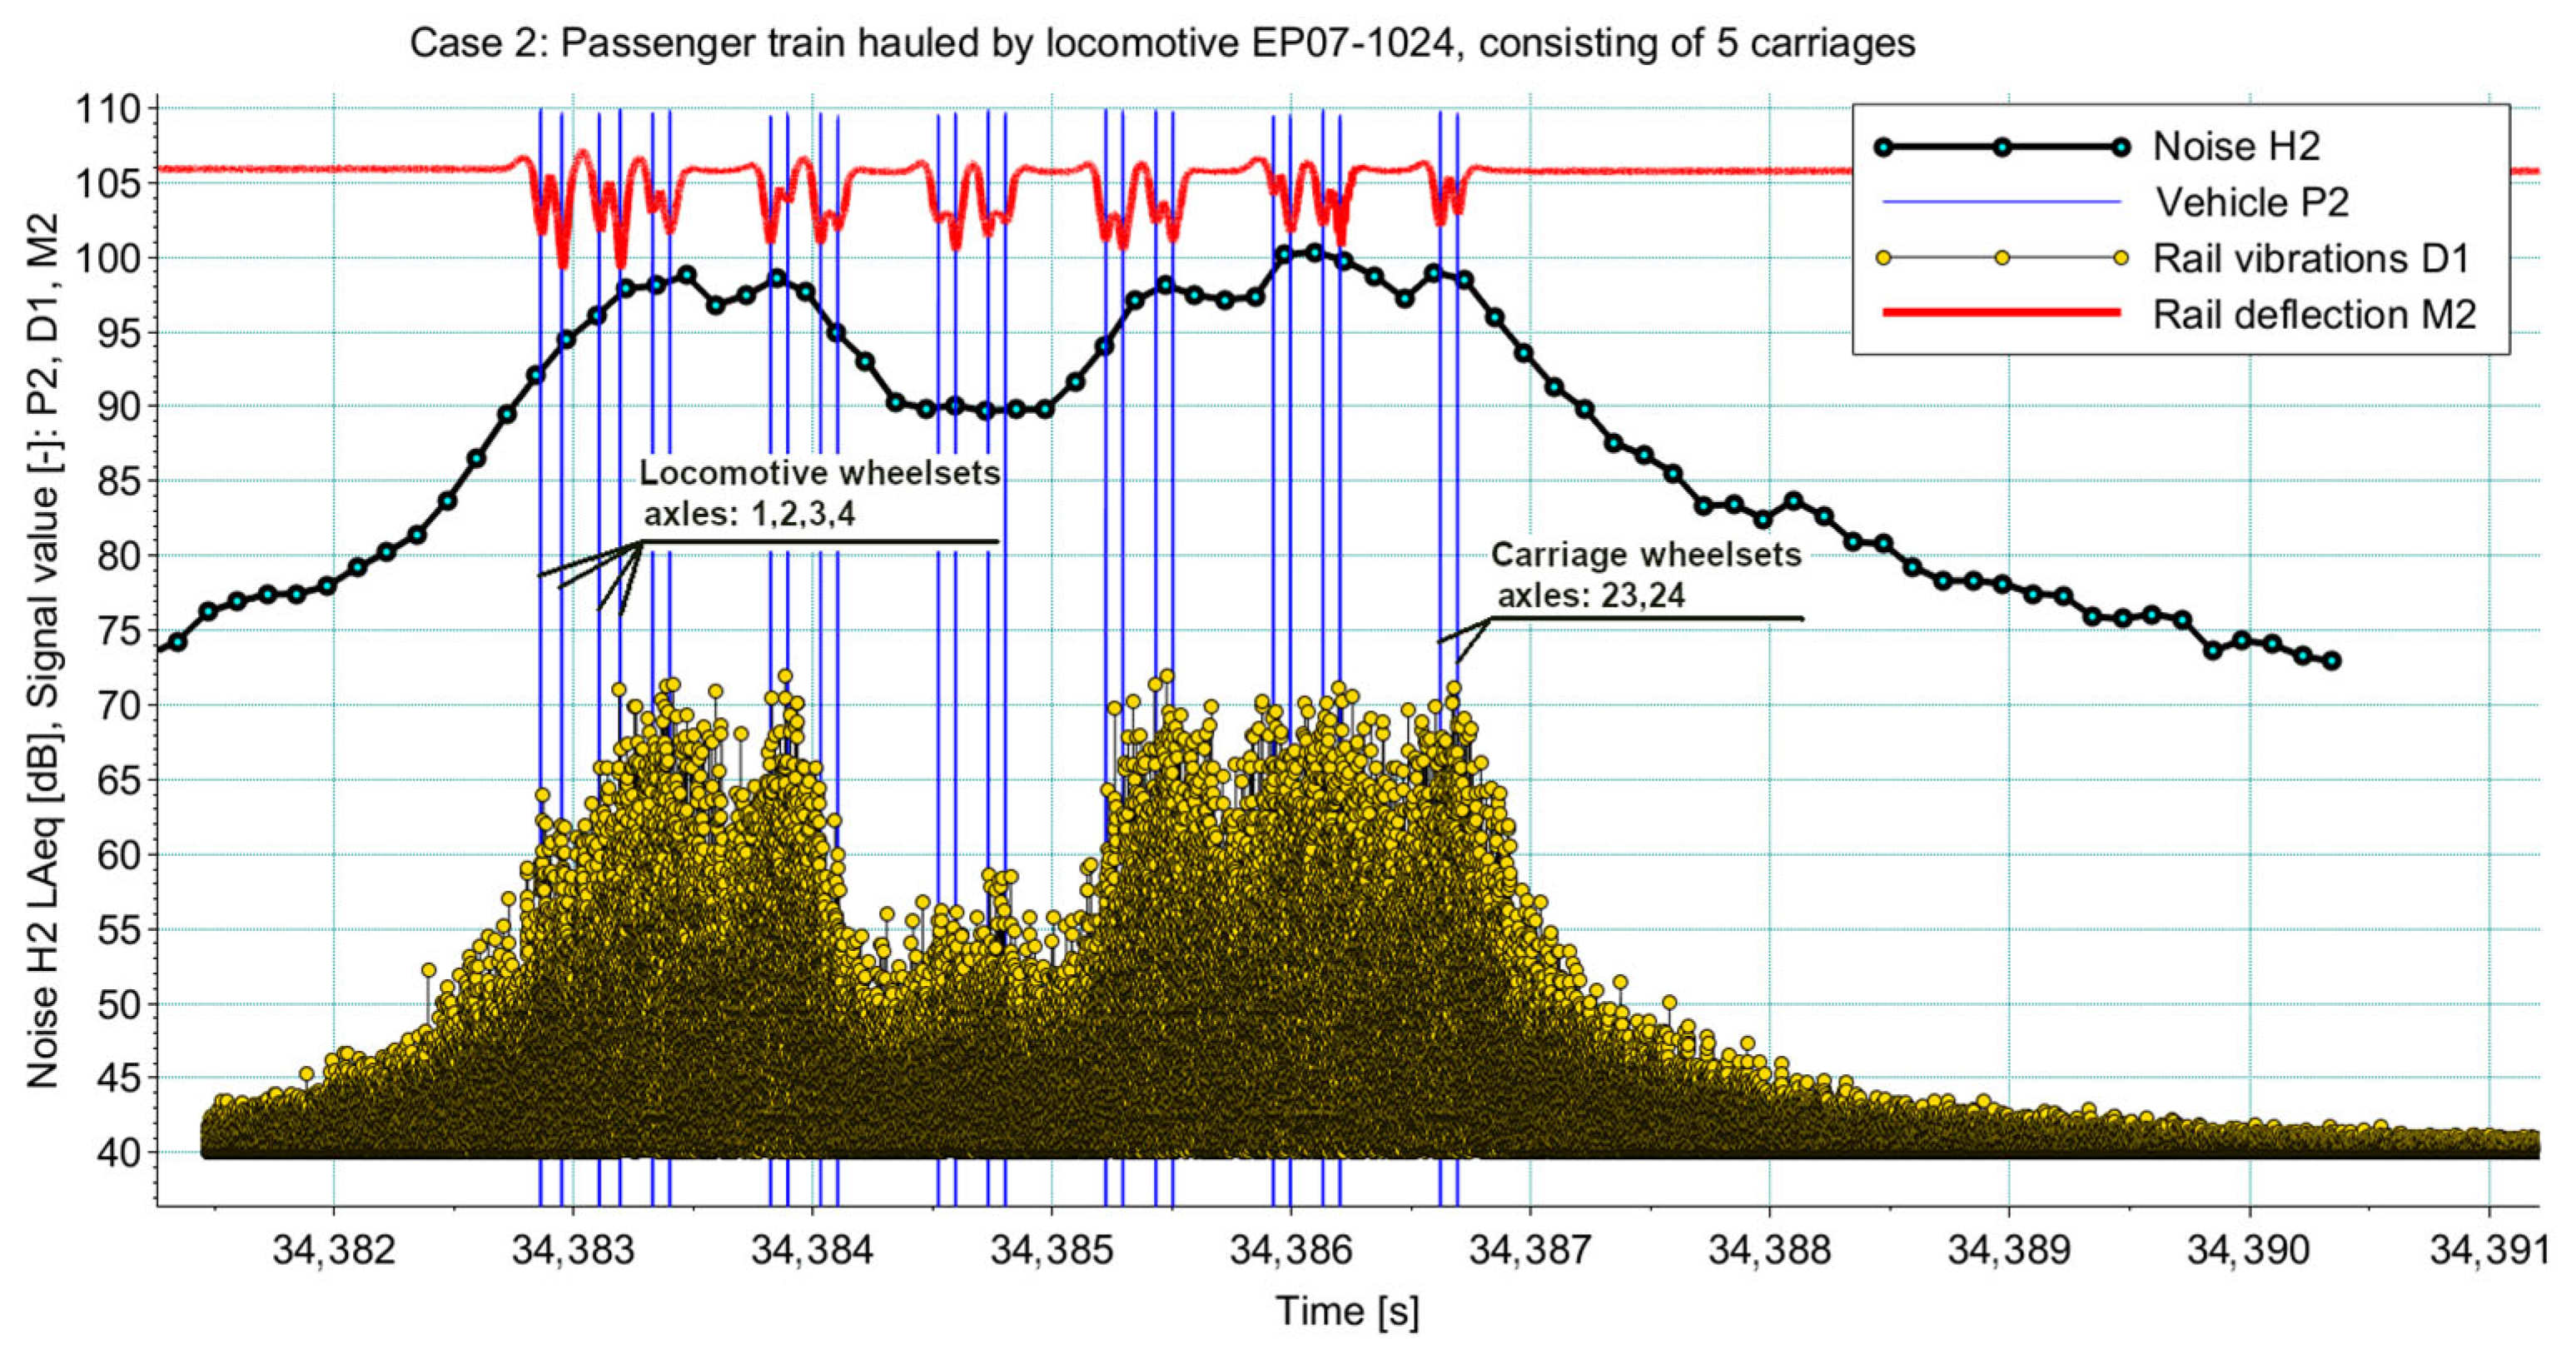The width and height of the screenshot is (2576, 1364).
Task: Click the Locomotive wheelsets annotation text
Action: 820,473
